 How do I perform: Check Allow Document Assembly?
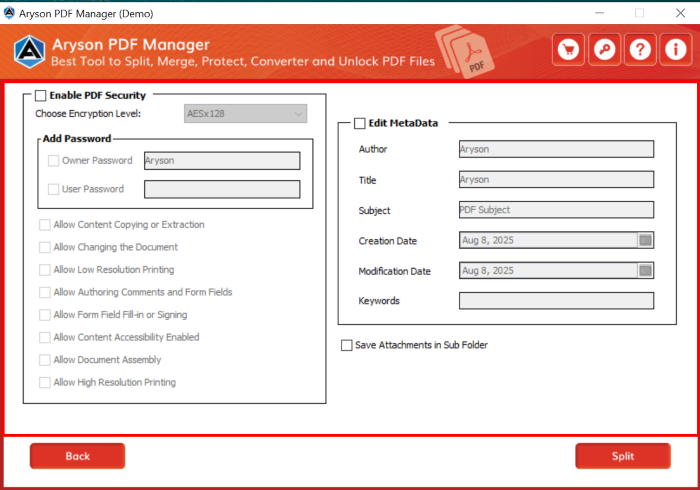[45, 360]
